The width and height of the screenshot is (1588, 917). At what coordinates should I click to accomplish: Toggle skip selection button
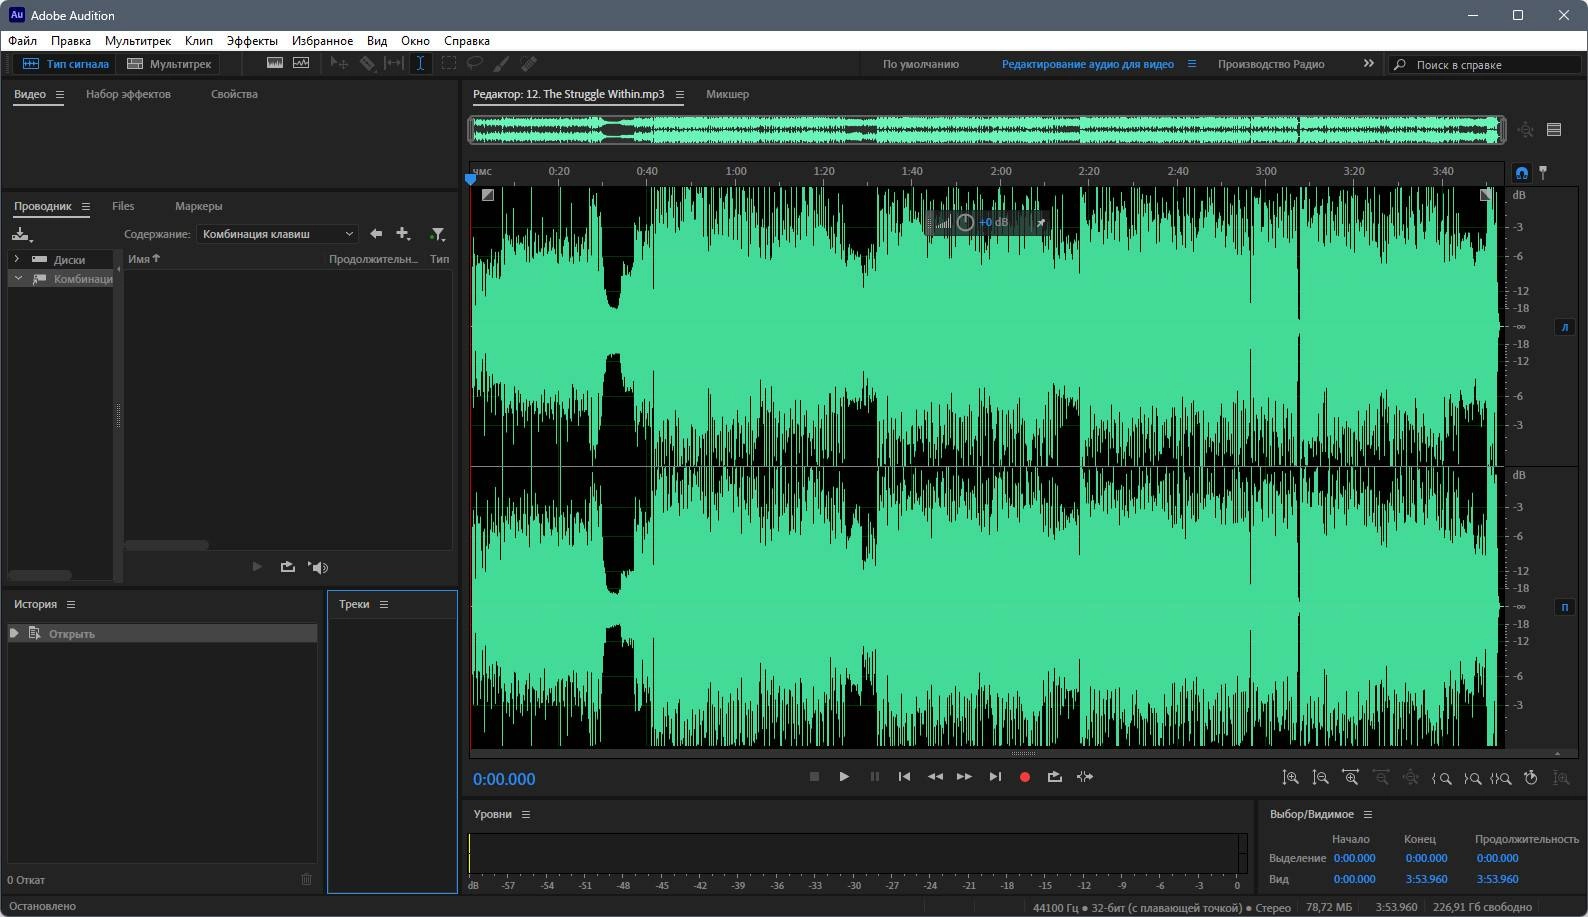[x=1085, y=776]
